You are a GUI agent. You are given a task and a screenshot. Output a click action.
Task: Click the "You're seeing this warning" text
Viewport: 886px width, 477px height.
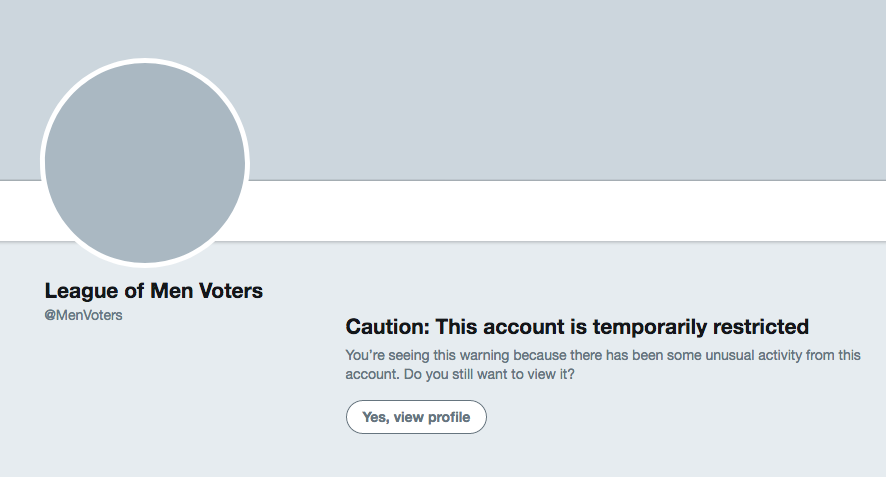coord(426,355)
